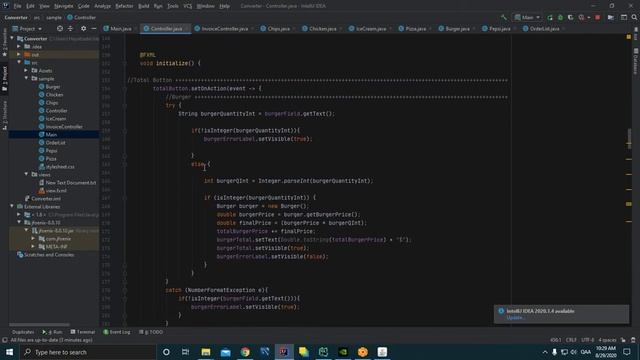Open the Build menu
This screenshot has width=640, height=360.
click(x=144, y=6)
